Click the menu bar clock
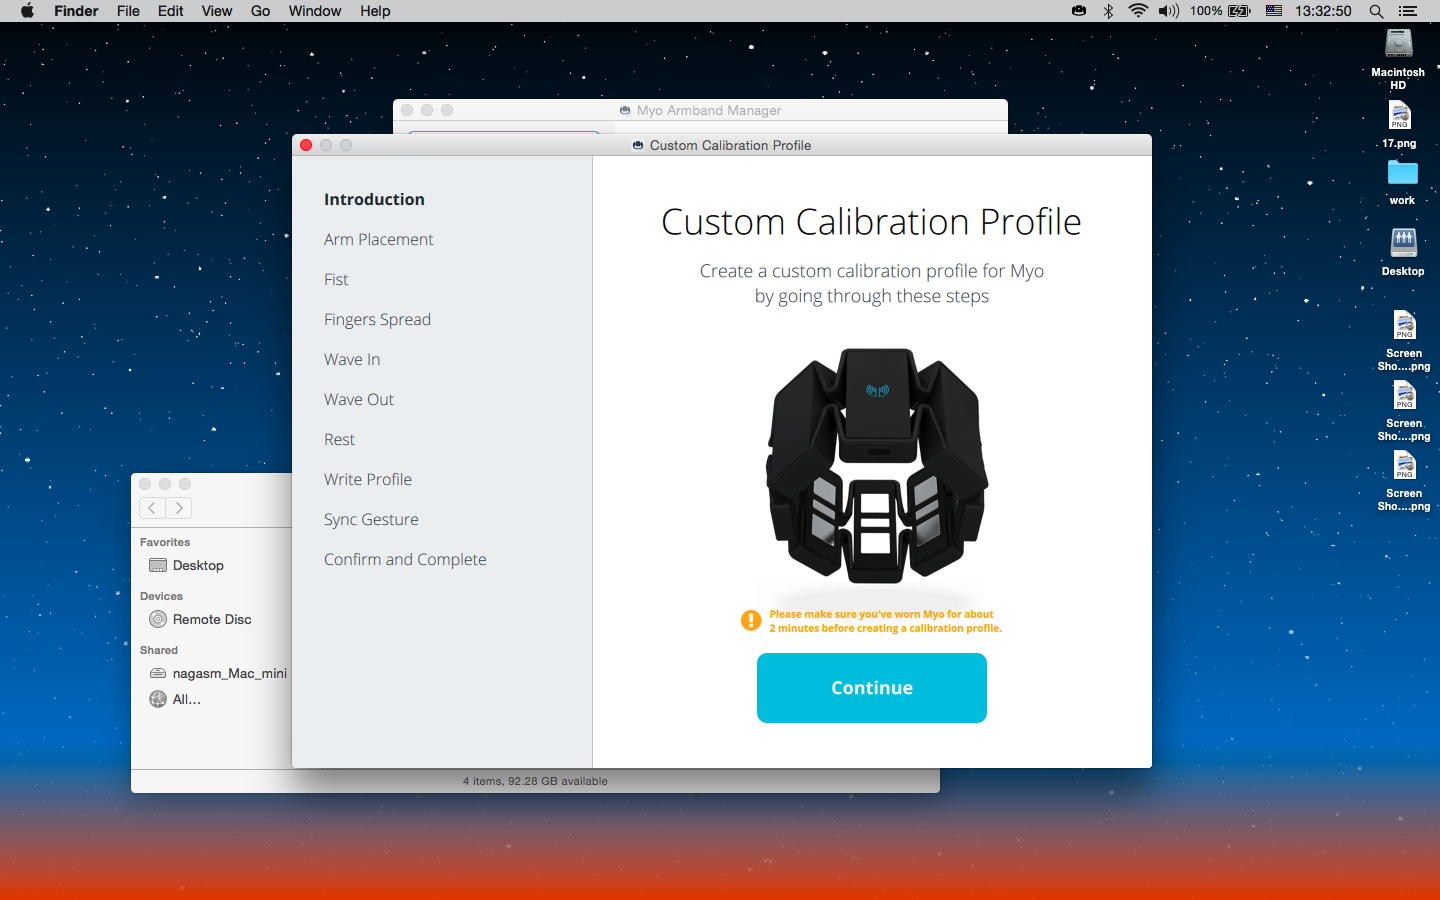 click(x=1323, y=11)
